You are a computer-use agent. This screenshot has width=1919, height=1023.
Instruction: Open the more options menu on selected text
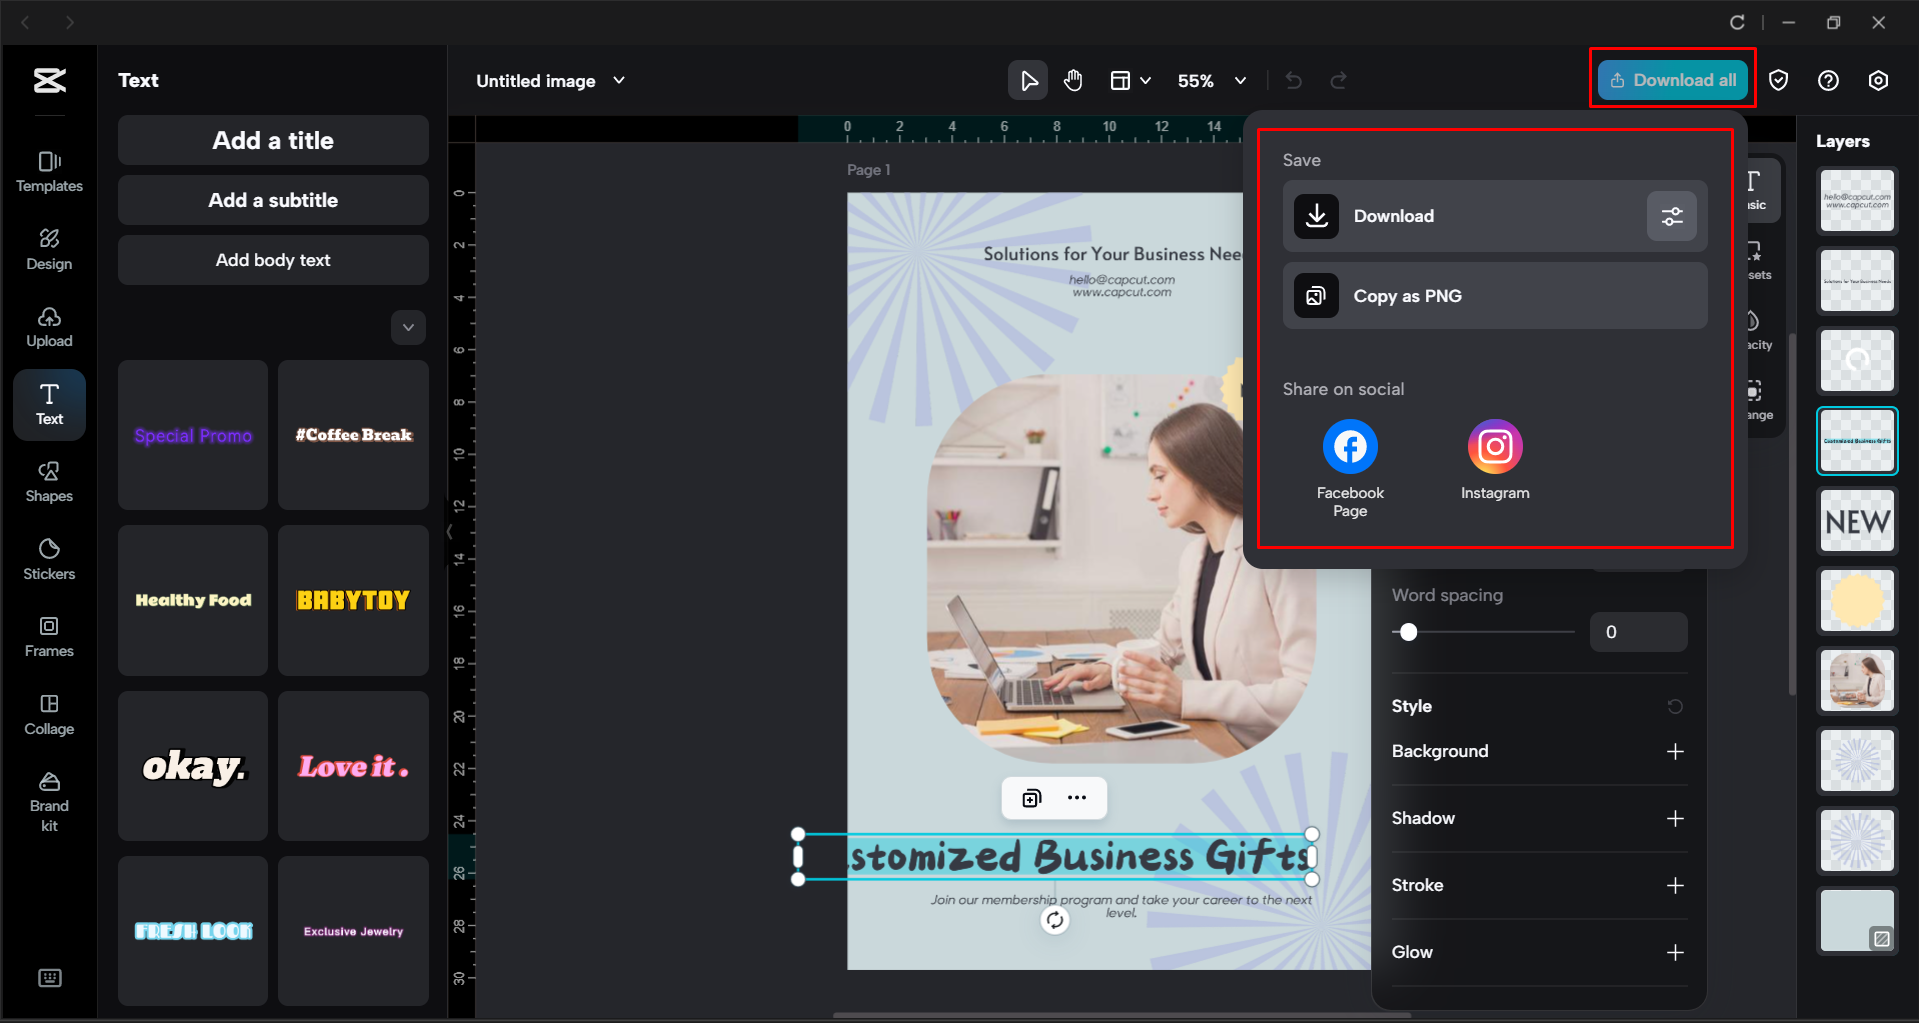click(x=1077, y=797)
